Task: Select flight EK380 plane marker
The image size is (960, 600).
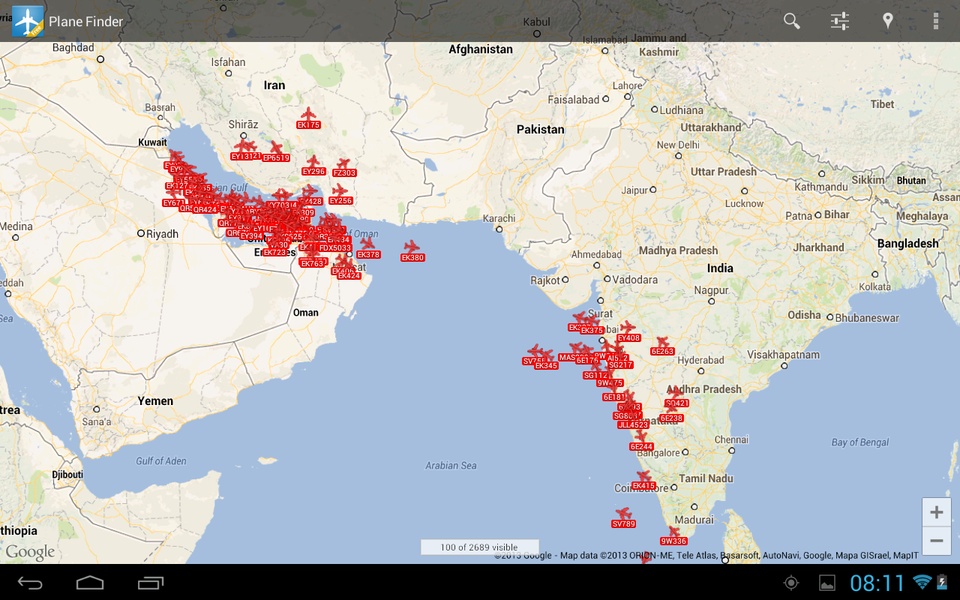Action: pos(411,247)
